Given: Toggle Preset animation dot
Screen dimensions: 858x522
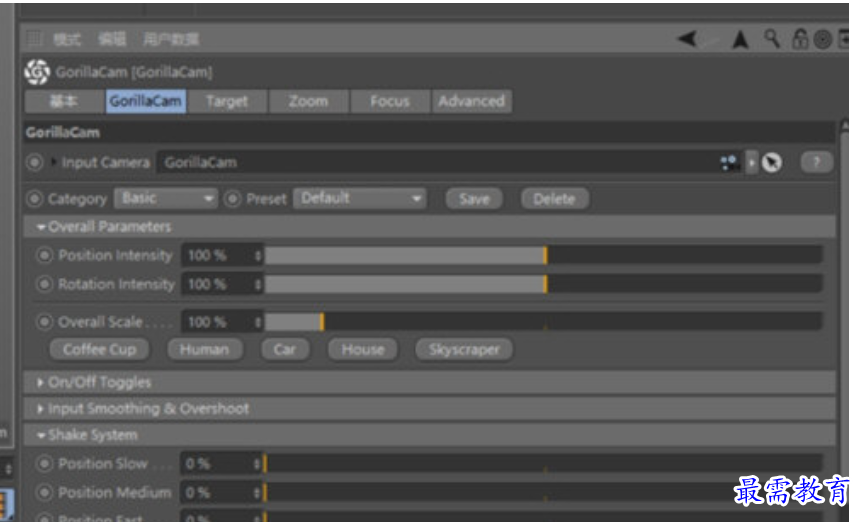Looking at the screenshot, I should pyautogui.click(x=233, y=199).
